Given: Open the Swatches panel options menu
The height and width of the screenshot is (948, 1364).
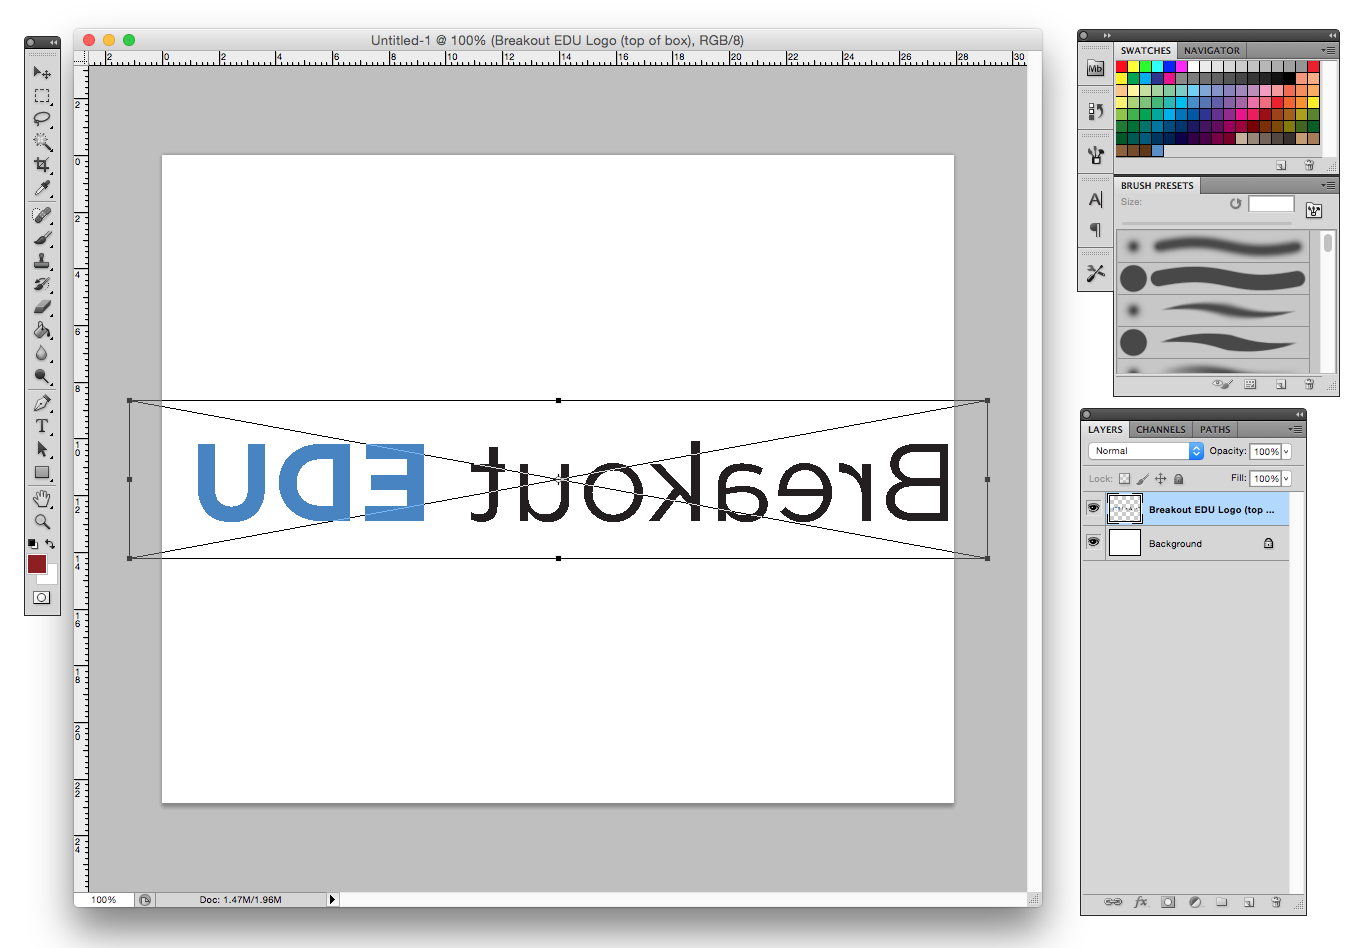Looking at the screenshot, I should click(1328, 50).
